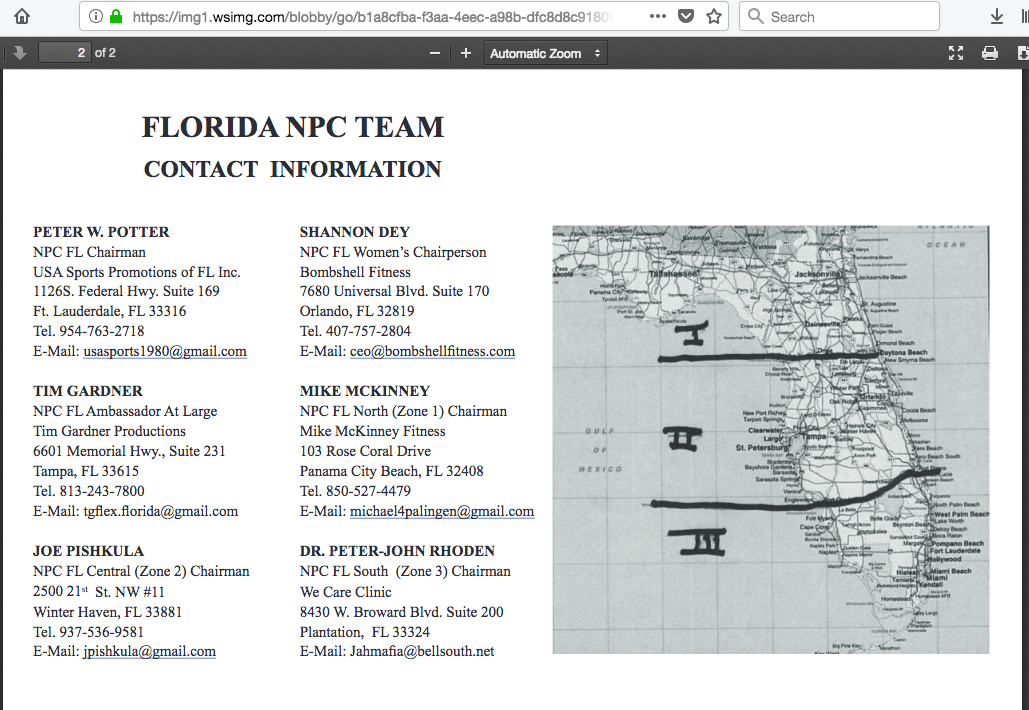1029x710 pixels.
Task: Click the Winter Haven, FL 33881 address line
Action: tap(108, 612)
